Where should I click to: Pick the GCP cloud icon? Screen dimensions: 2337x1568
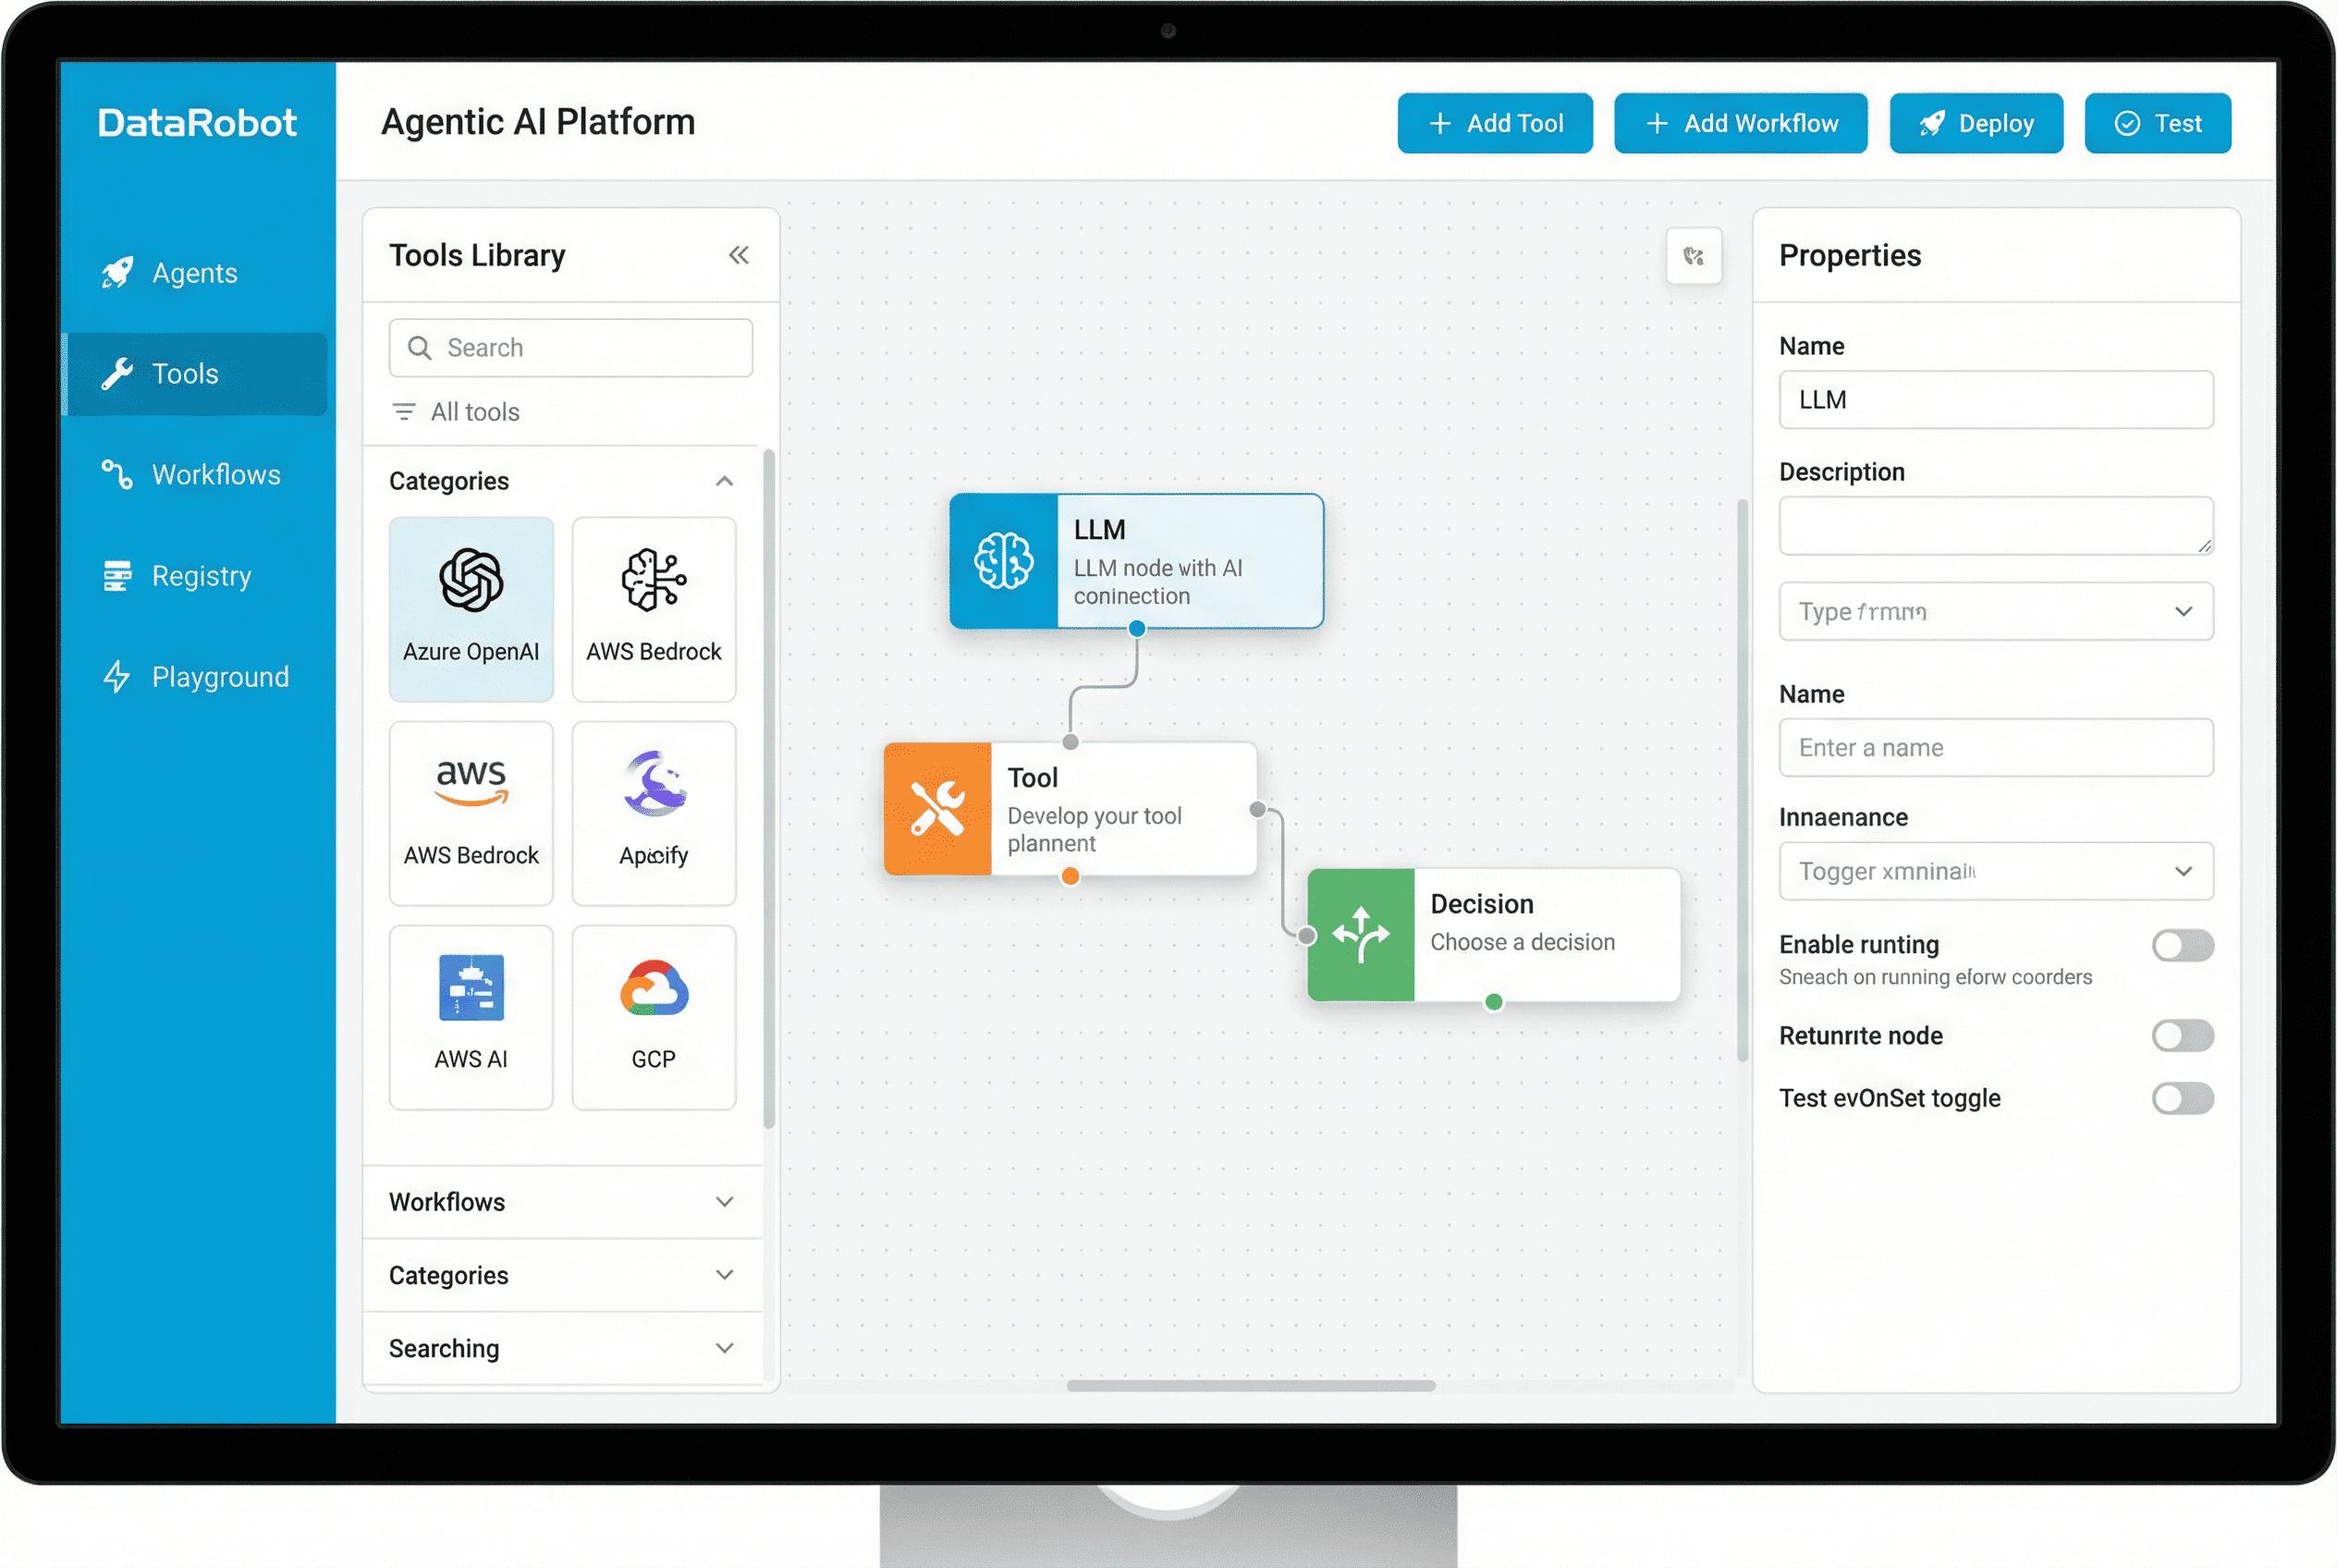[x=654, y=988]
